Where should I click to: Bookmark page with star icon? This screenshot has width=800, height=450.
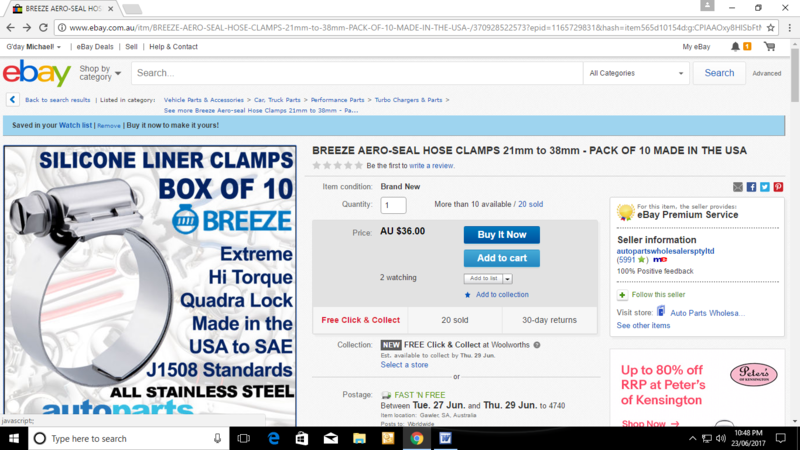click(770, 28)
